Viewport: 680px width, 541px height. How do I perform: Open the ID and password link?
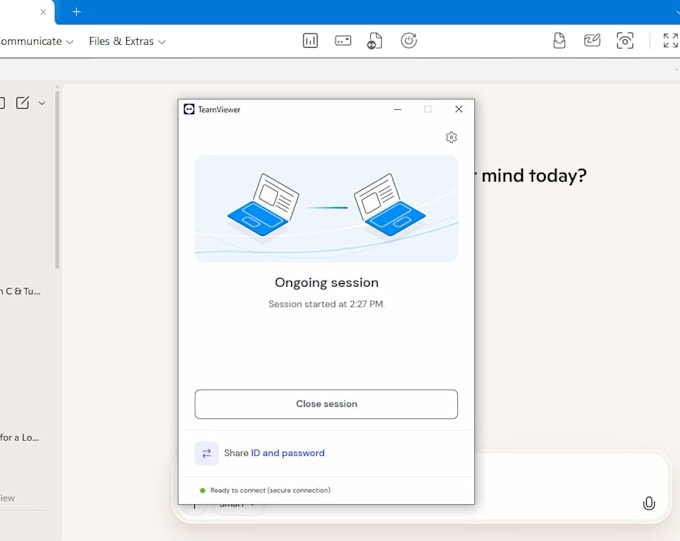288,453
